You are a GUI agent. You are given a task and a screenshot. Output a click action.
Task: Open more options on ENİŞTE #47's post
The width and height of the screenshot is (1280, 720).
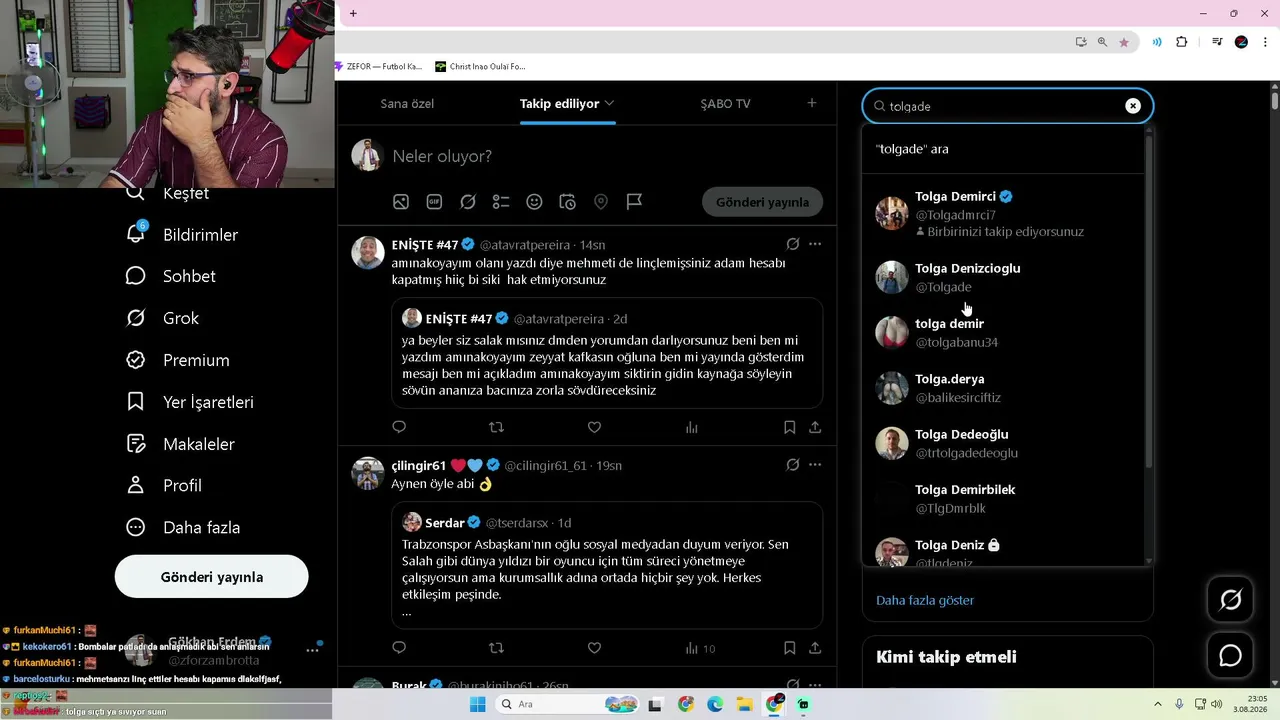point(815,244)
